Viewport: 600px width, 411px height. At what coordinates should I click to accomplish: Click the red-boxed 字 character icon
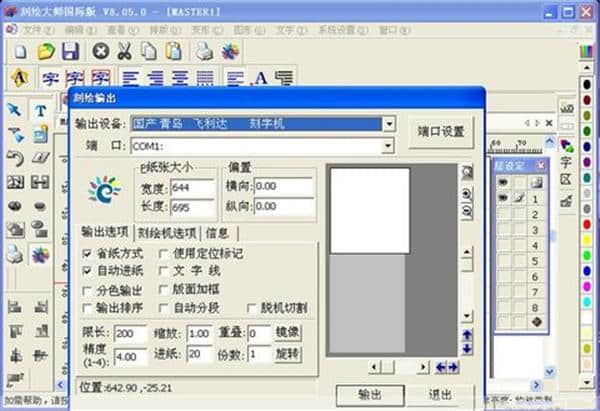[101, 78]
